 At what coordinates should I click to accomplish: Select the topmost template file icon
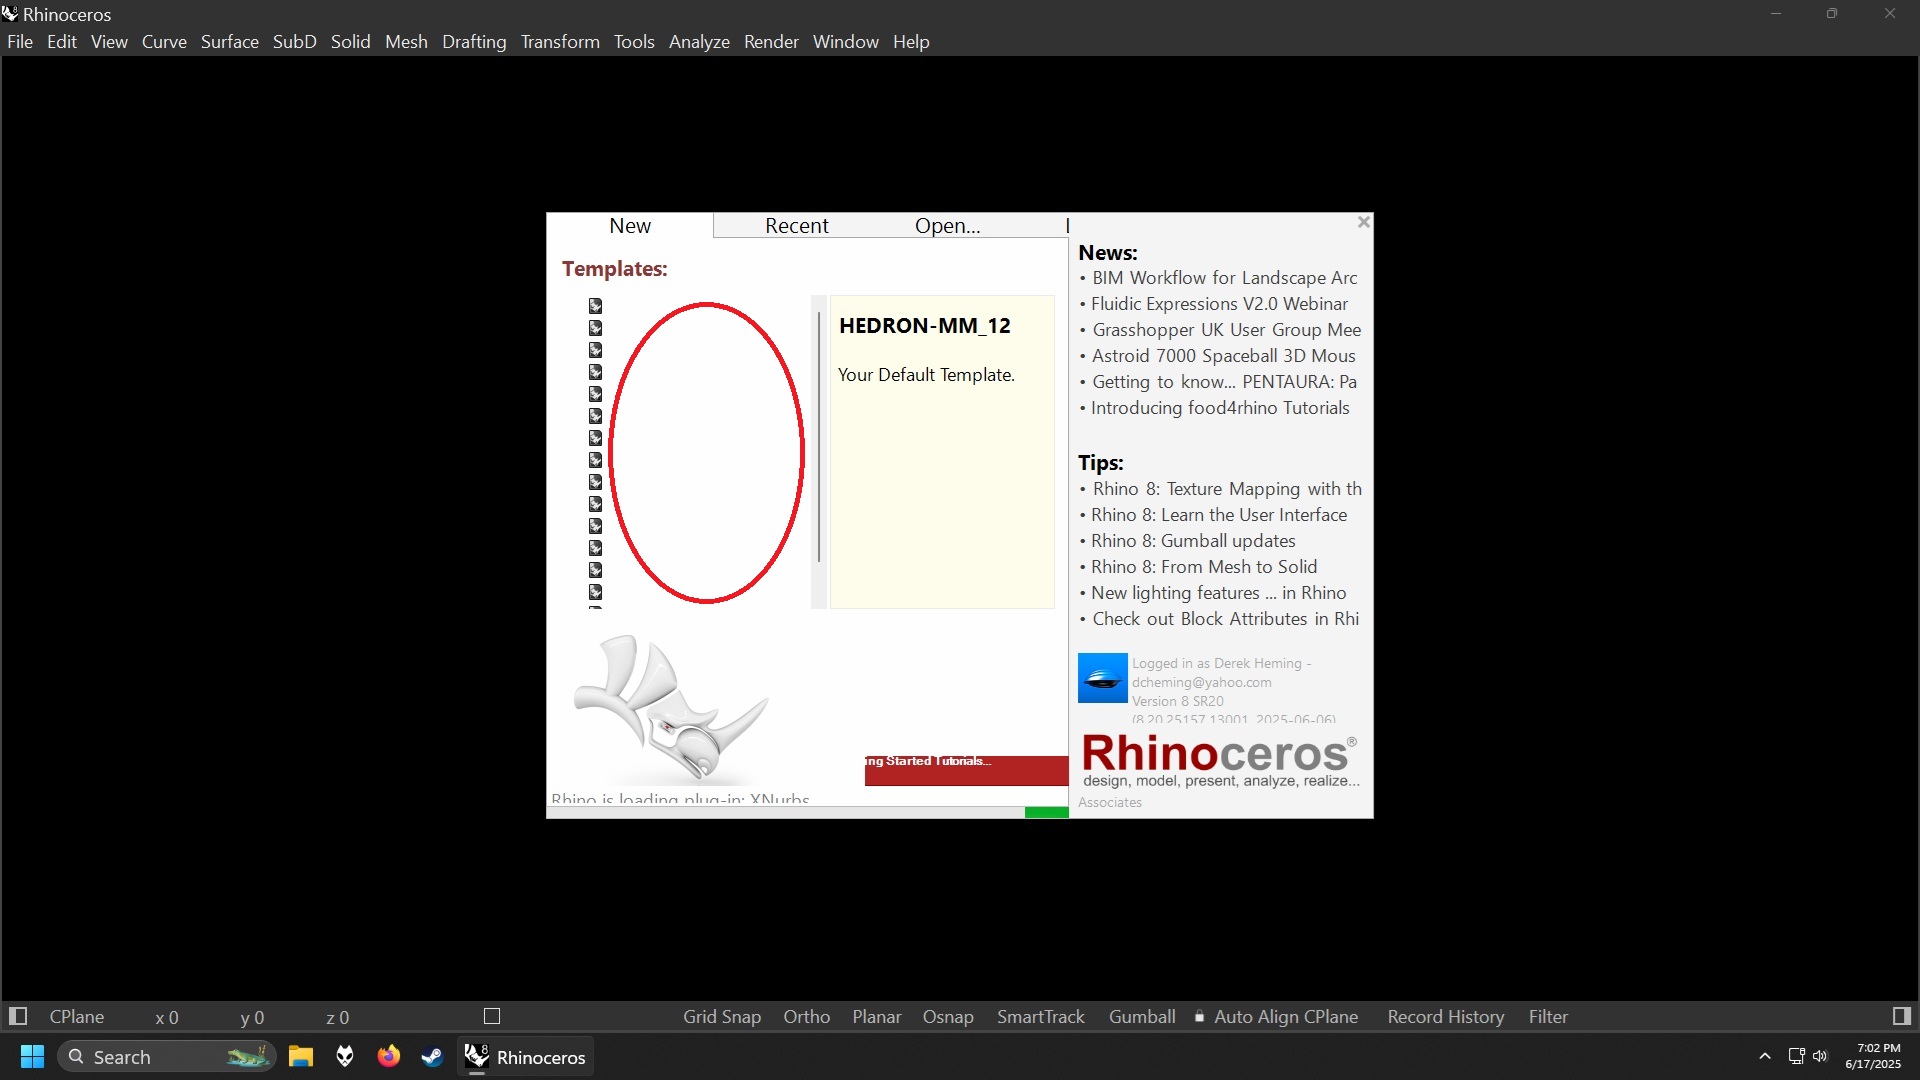pyautogui.click(x=595, y=306)
